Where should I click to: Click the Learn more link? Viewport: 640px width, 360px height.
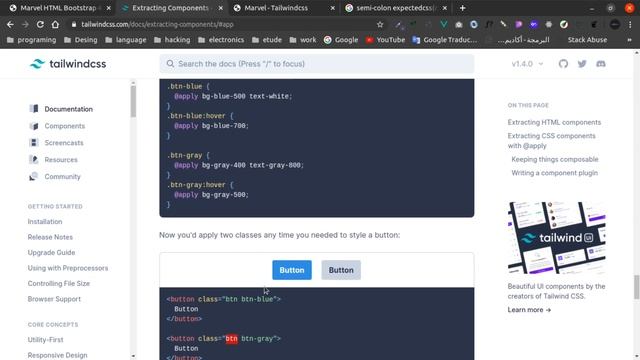pos(529,310)
